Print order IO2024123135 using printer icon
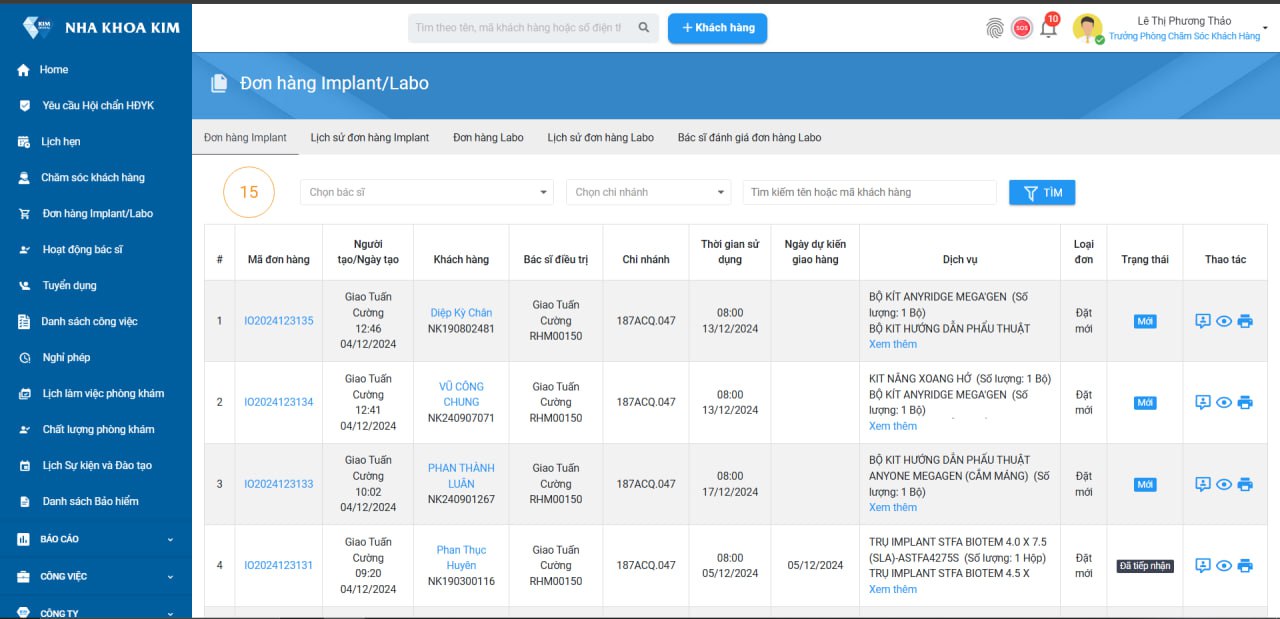 coord(1245,321)
